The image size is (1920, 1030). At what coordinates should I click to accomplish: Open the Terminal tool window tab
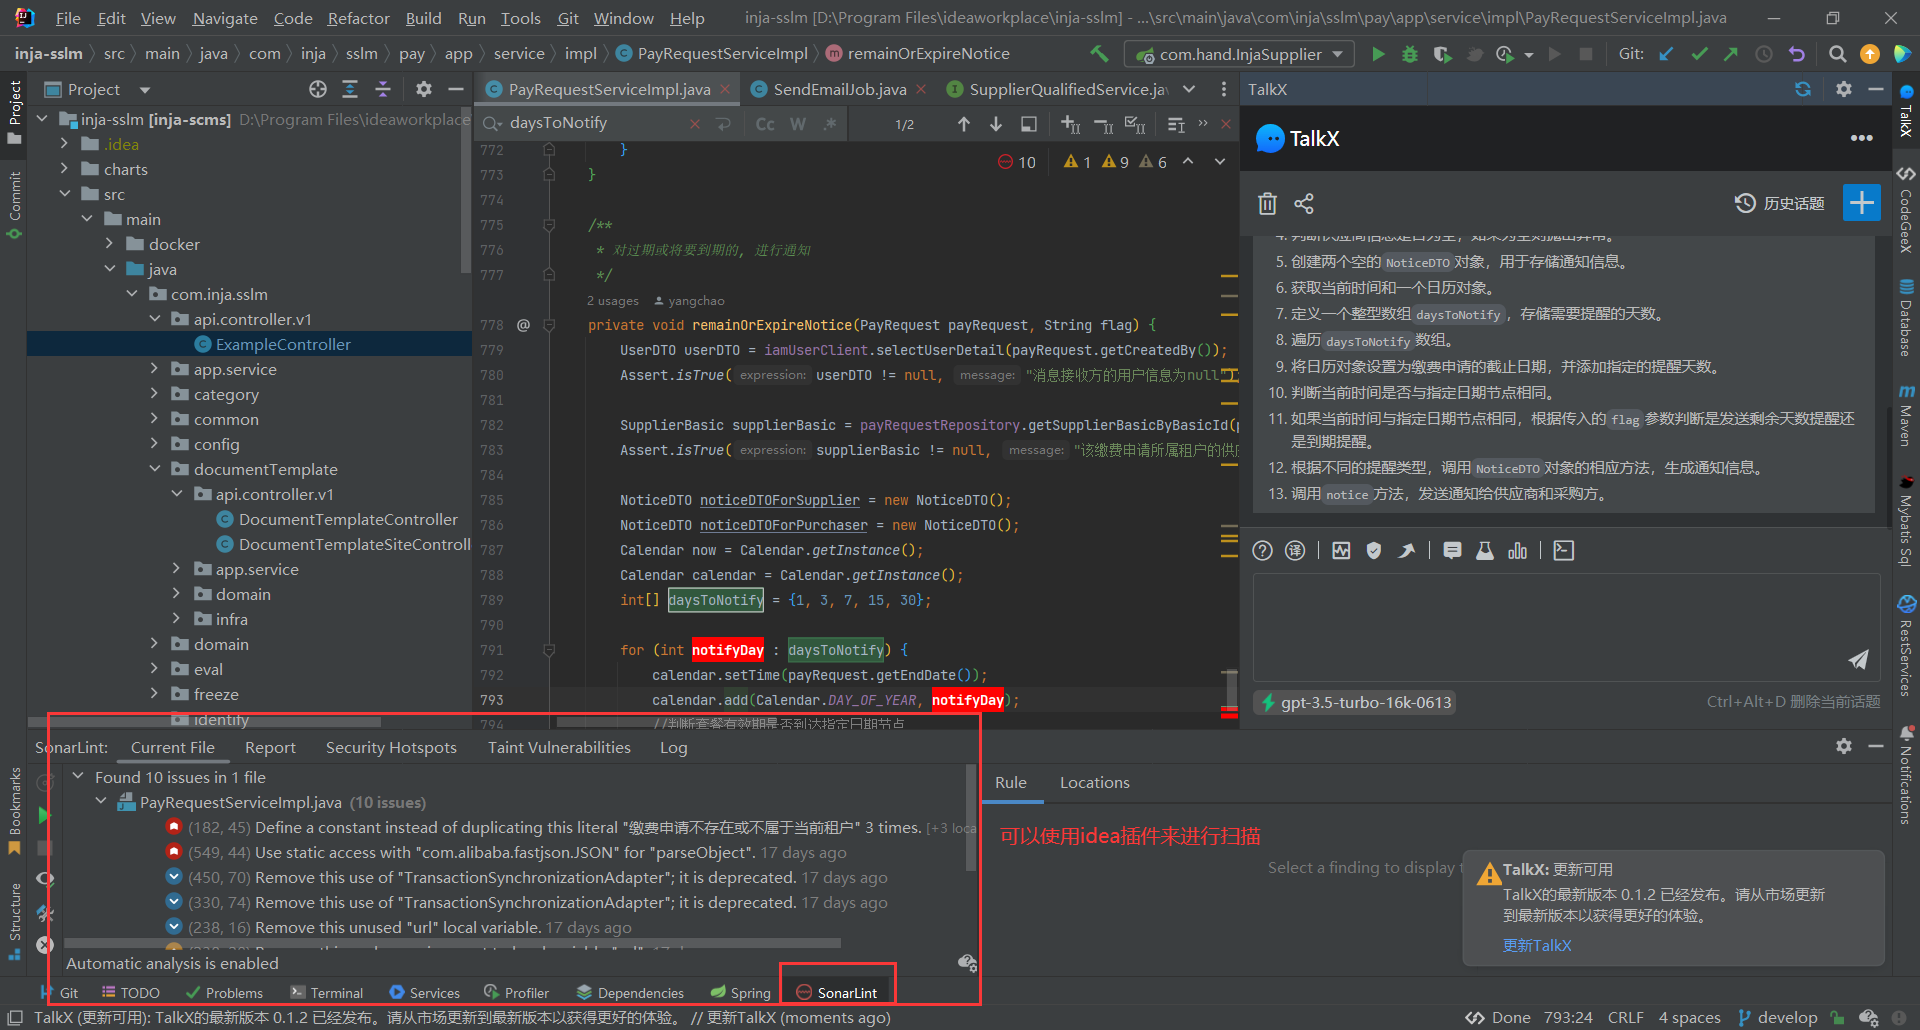[326, 992]
